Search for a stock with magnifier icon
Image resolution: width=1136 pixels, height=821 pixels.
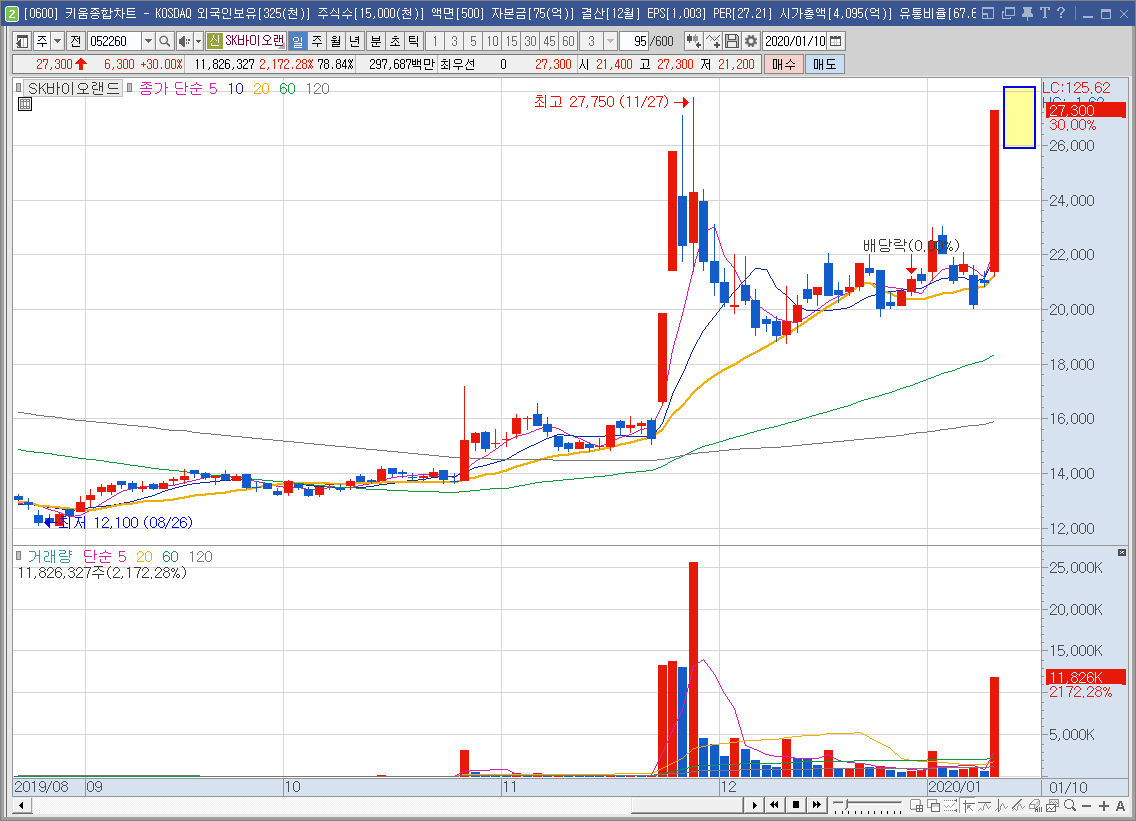pyautogui.click(x=165, y=41)
